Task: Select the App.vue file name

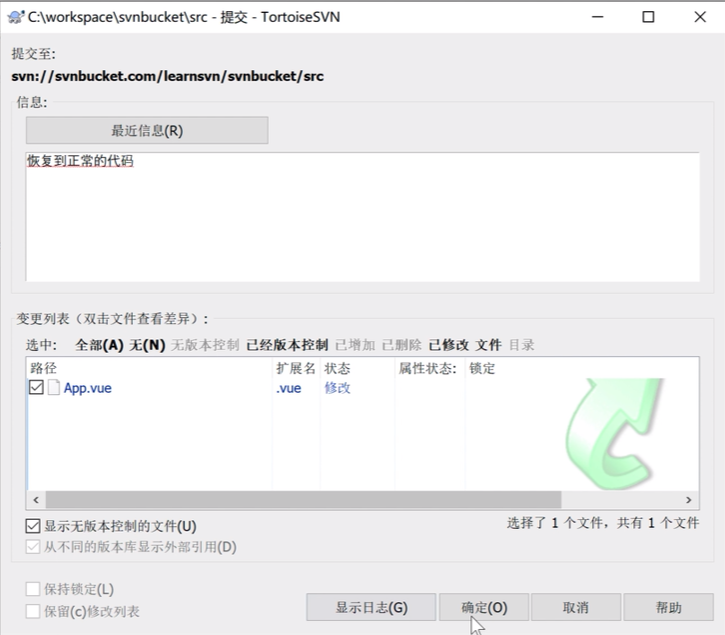Action: click(87, 388)
